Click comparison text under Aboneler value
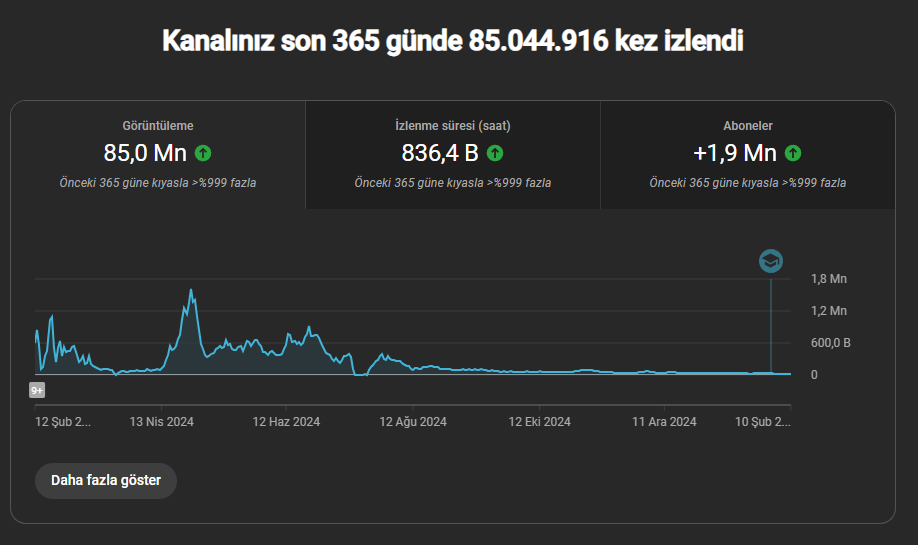 748,183
